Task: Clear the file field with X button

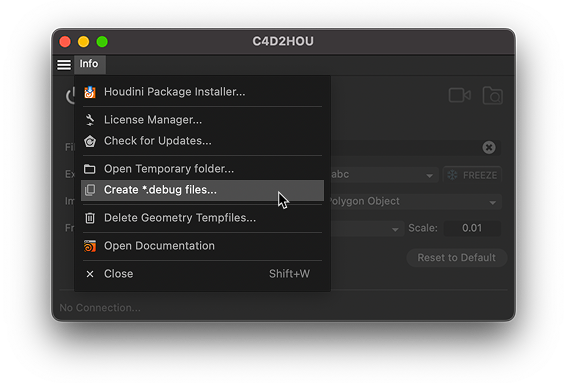Action: (489, 147)
